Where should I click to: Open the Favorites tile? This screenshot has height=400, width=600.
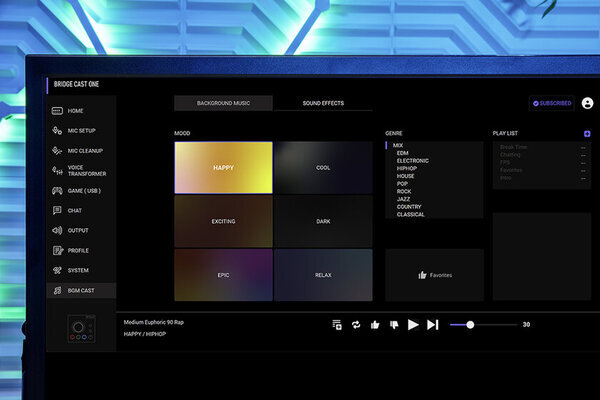tap(434, 274)
